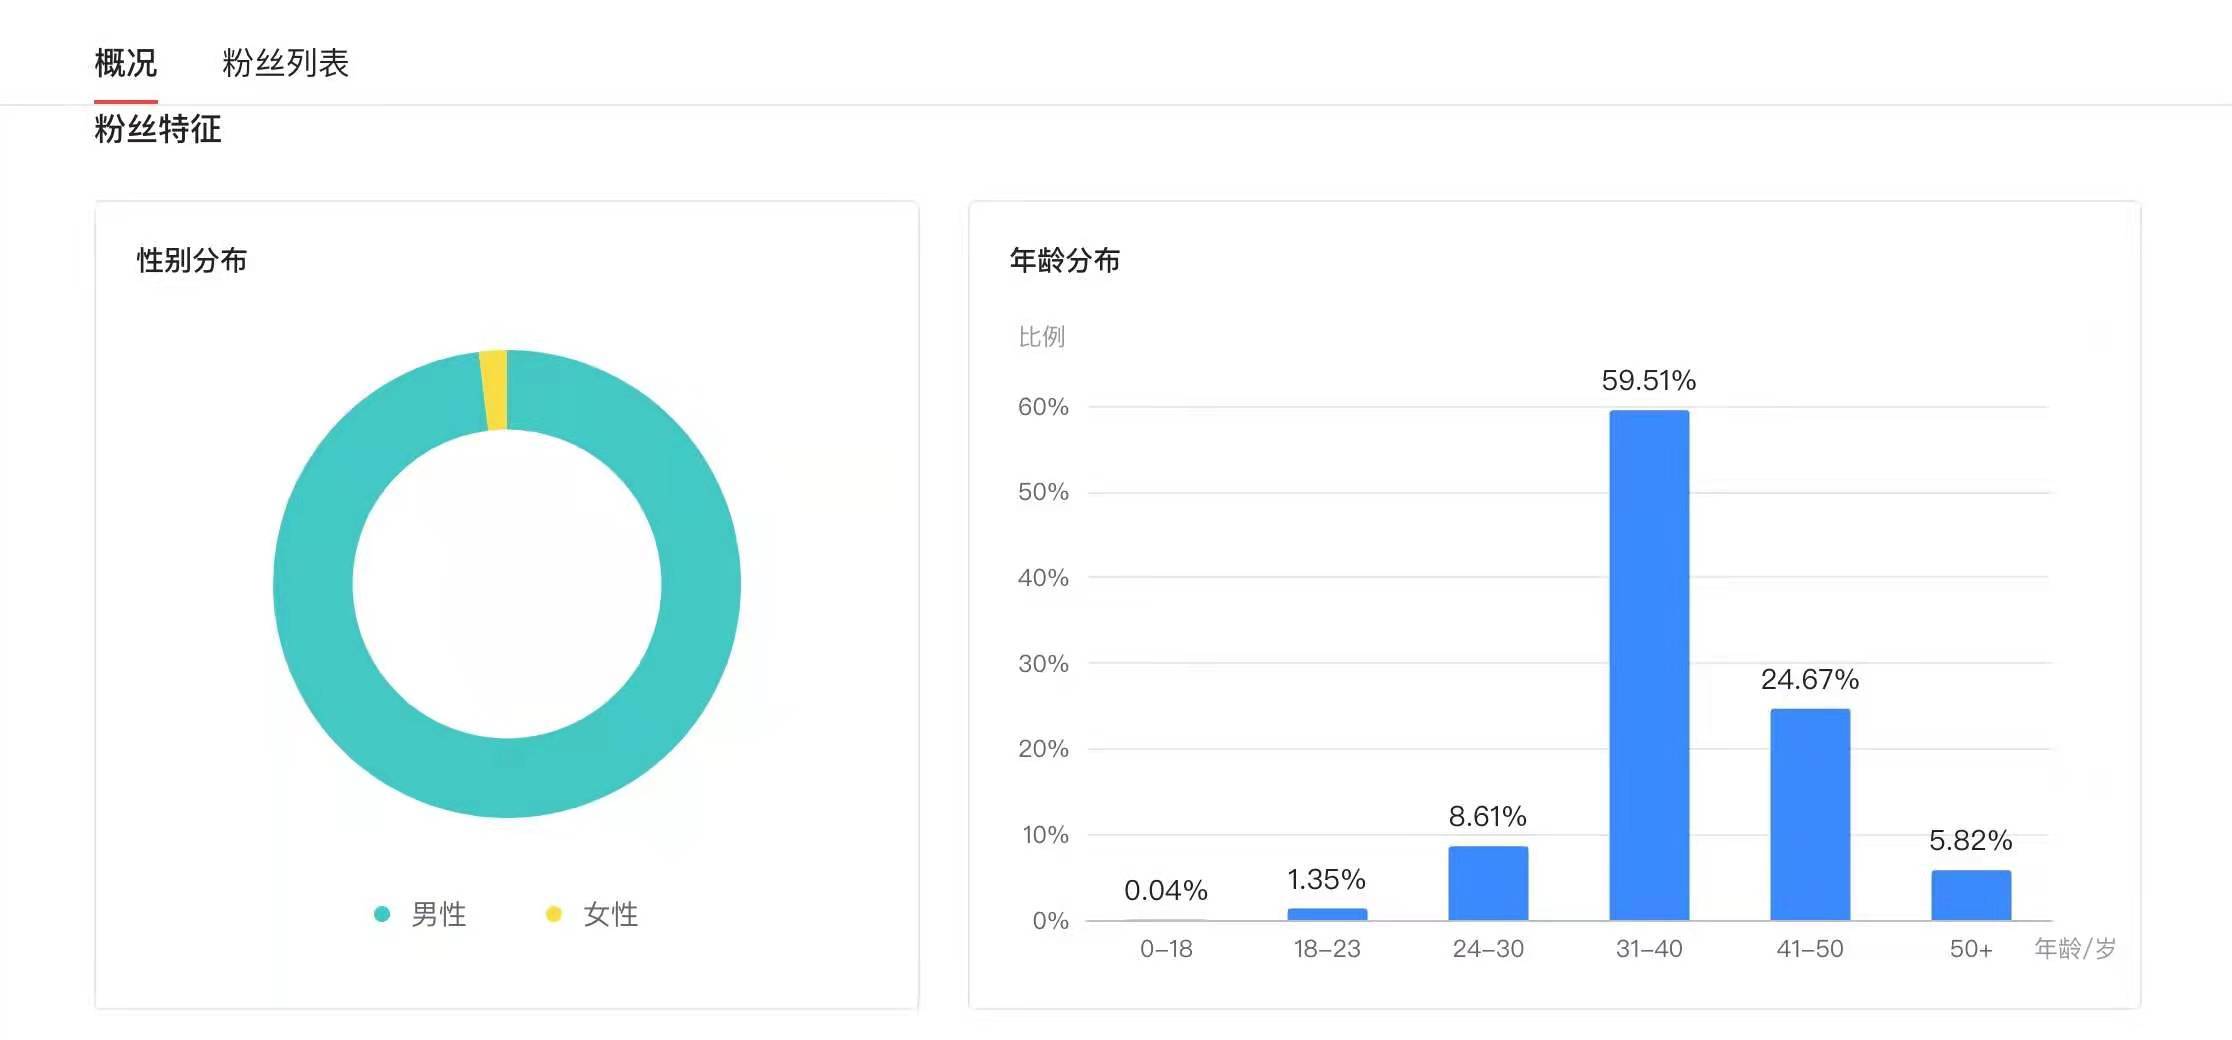This screenshot has width=2232, height=1040.
Task: Select the 概况 tab
Action: pyautogui.click(x=124, y=63)
